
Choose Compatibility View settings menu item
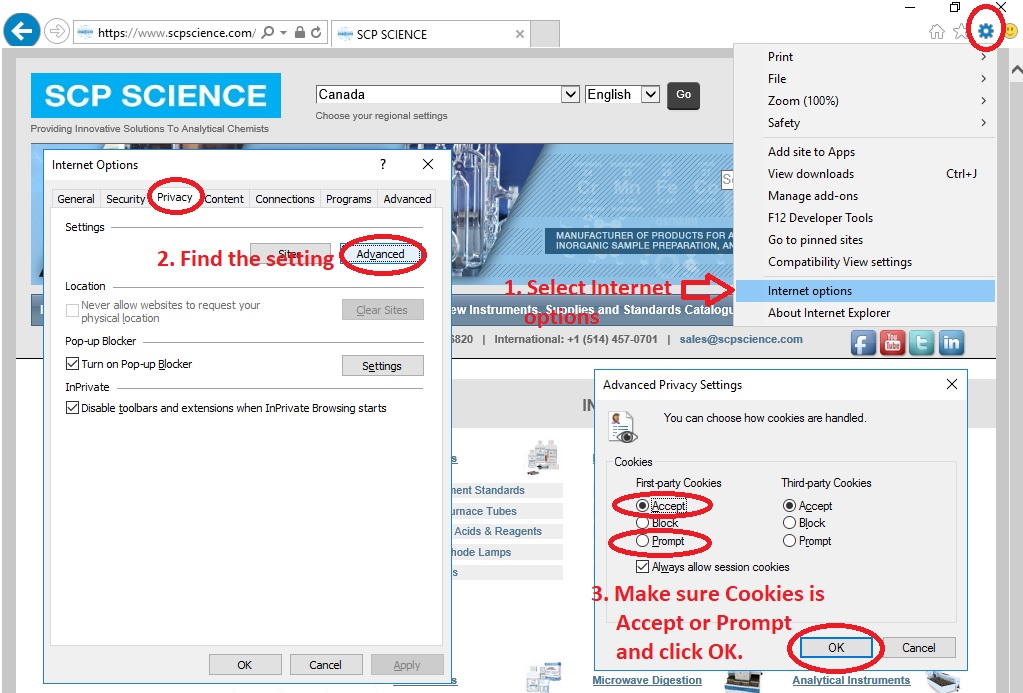(x=865, y=262)
